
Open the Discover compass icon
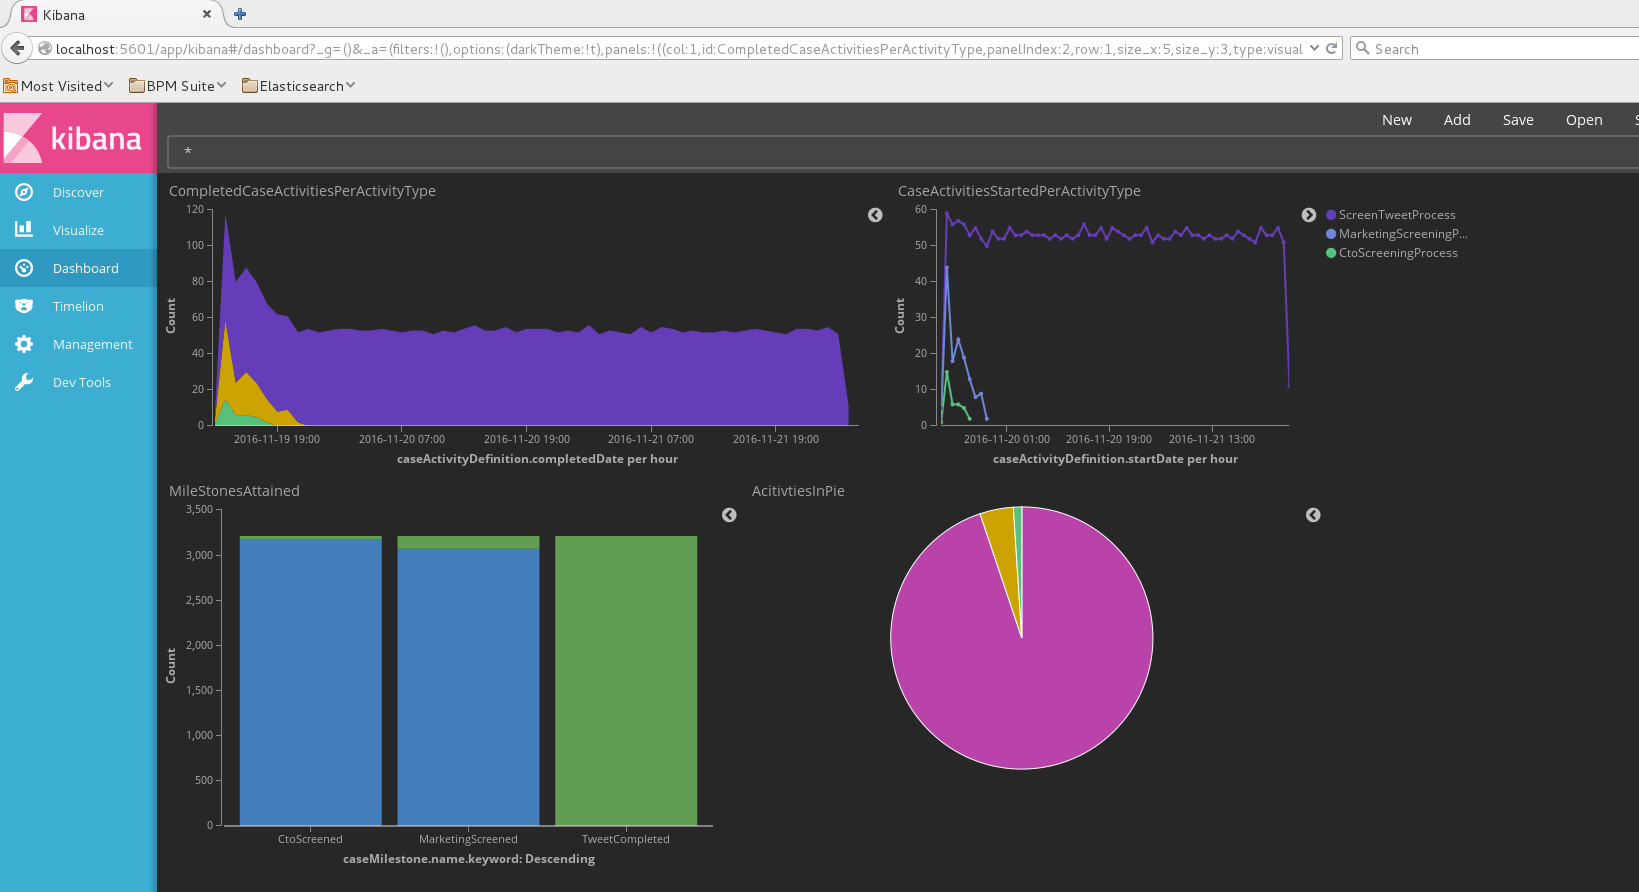point(24,192)
